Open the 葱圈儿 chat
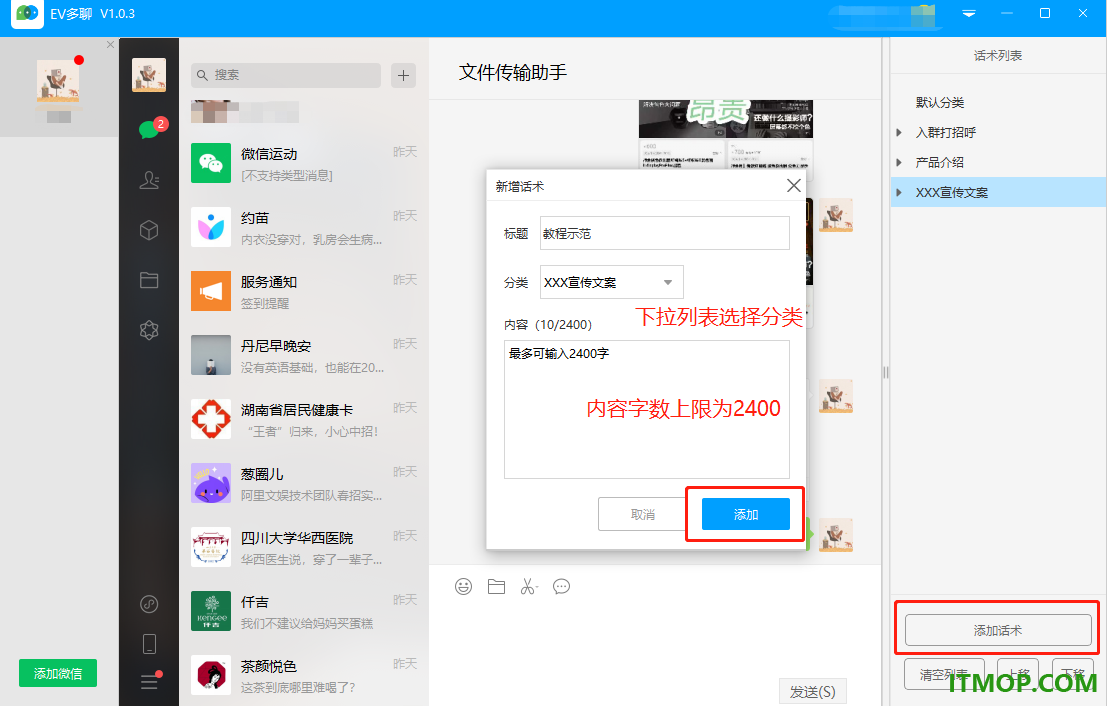 tap(304, 484)
